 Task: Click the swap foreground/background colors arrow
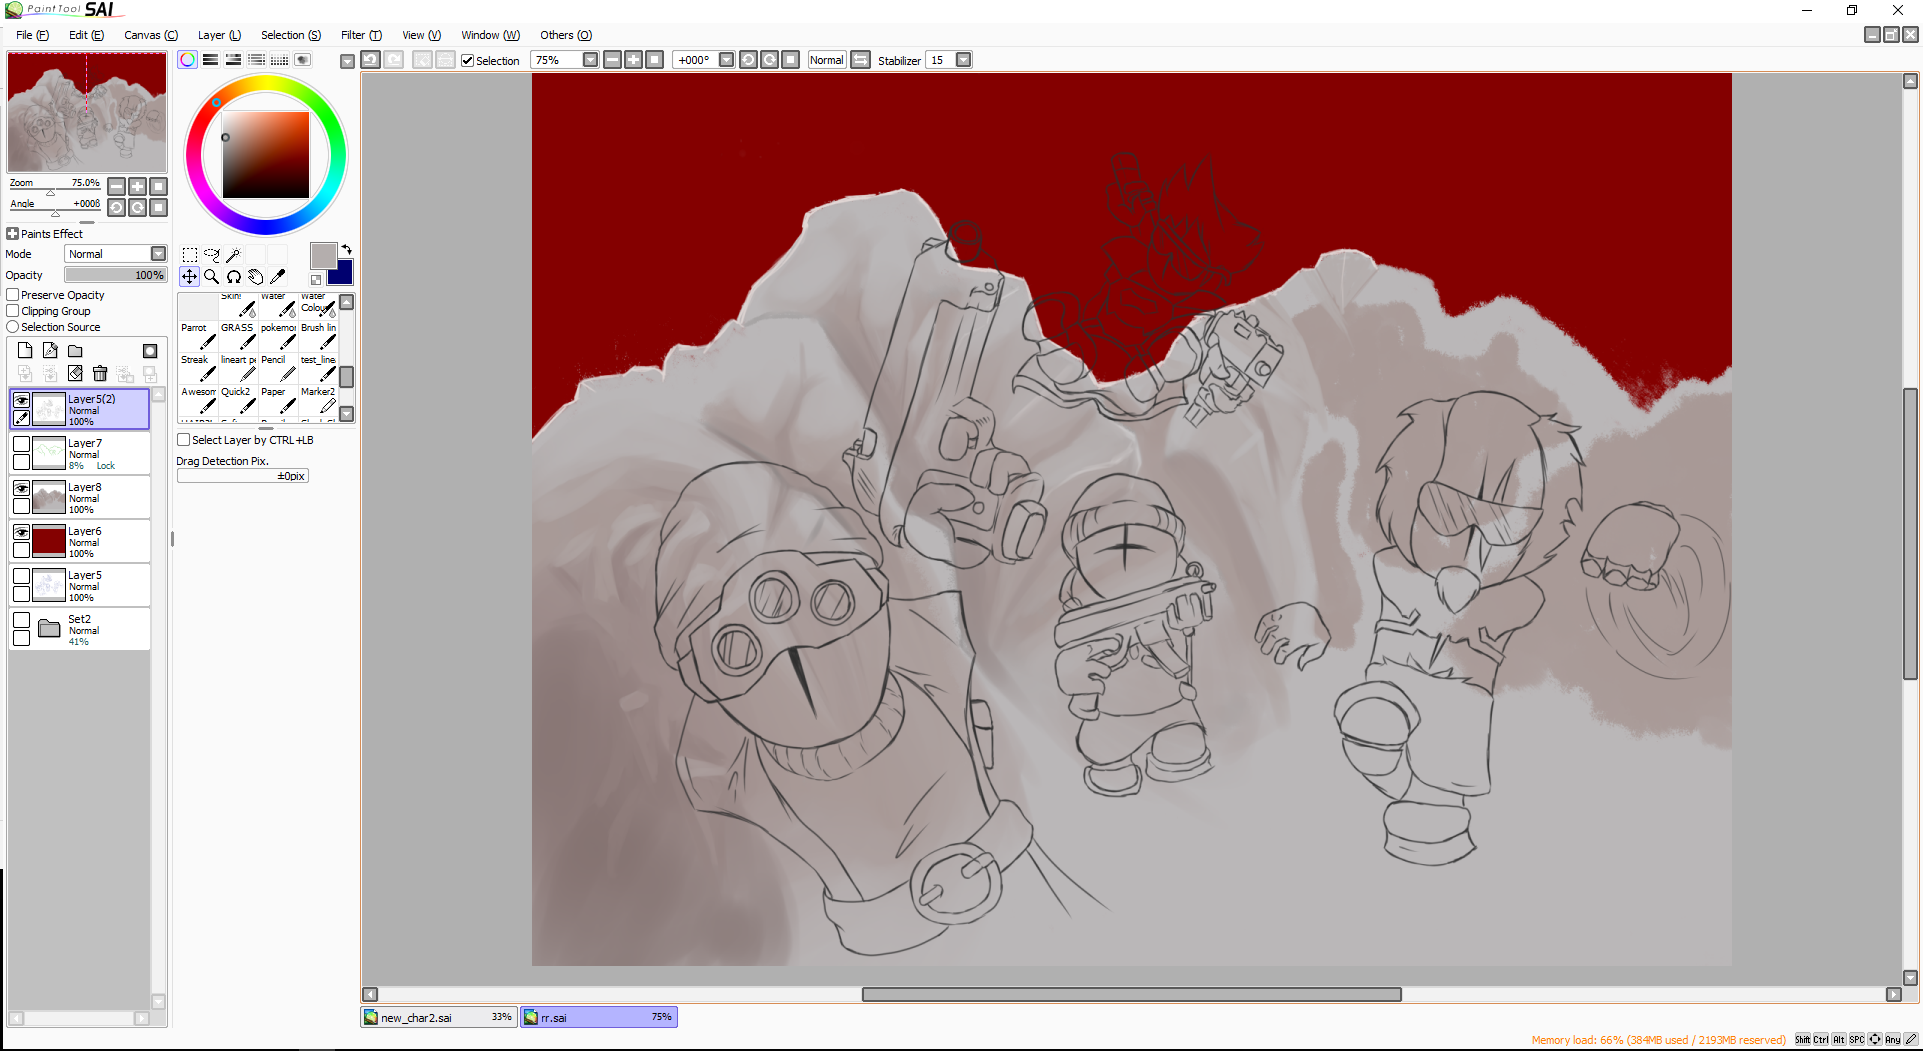pos(347,249)
